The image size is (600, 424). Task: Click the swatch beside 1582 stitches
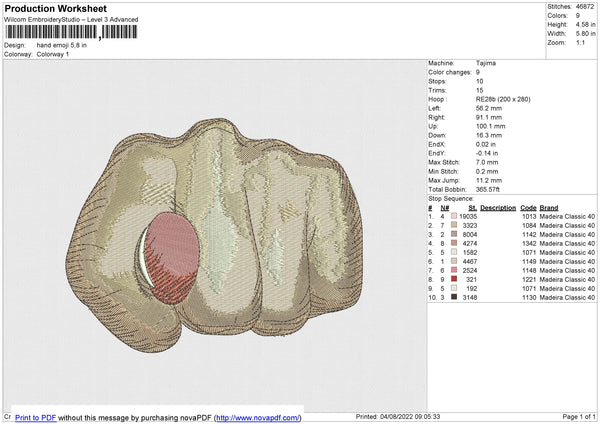[x=454, y=253]
